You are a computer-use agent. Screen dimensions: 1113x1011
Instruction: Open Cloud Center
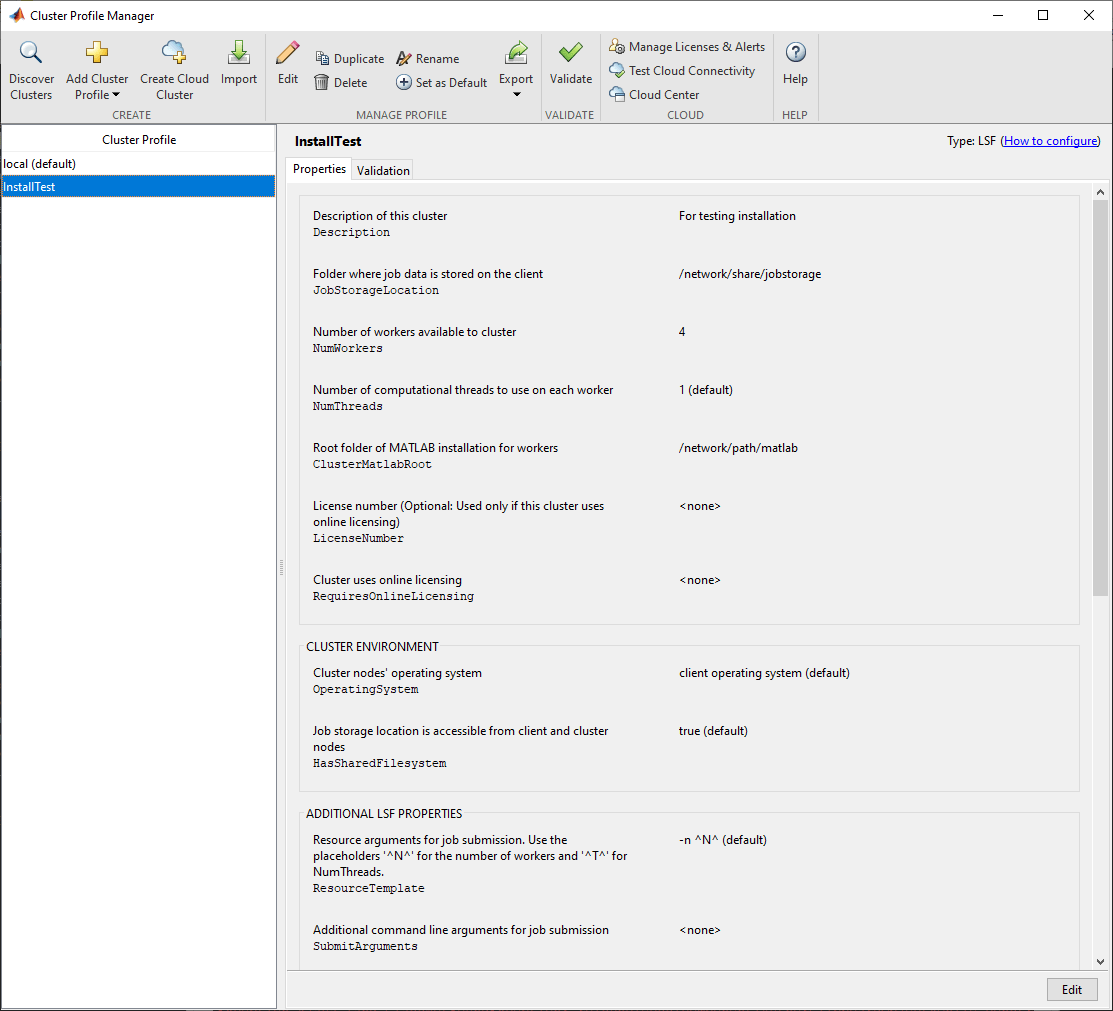coord(654,94)
